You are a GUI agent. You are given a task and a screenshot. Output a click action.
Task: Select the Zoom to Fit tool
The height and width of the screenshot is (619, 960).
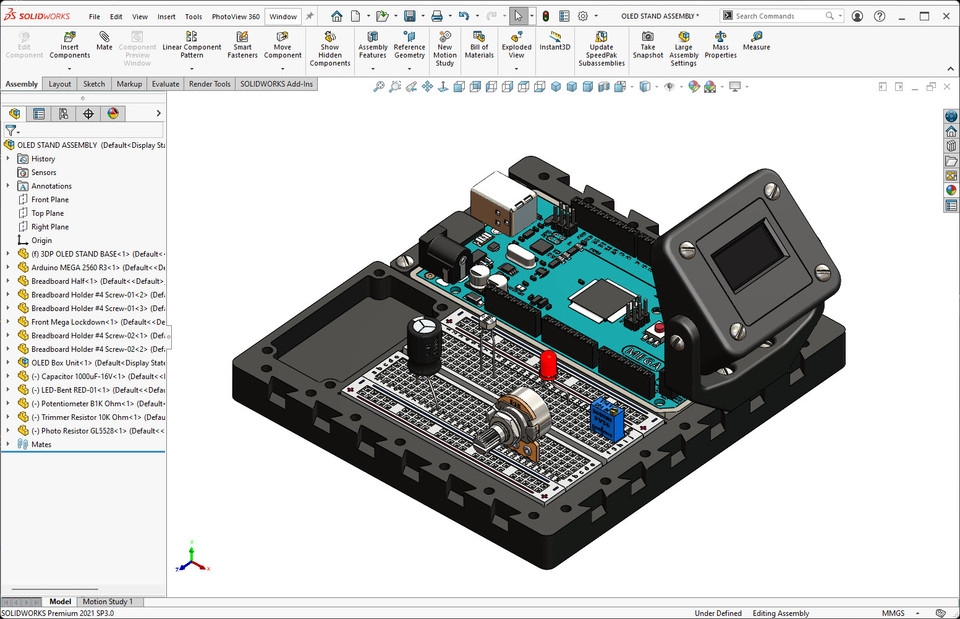378,86
